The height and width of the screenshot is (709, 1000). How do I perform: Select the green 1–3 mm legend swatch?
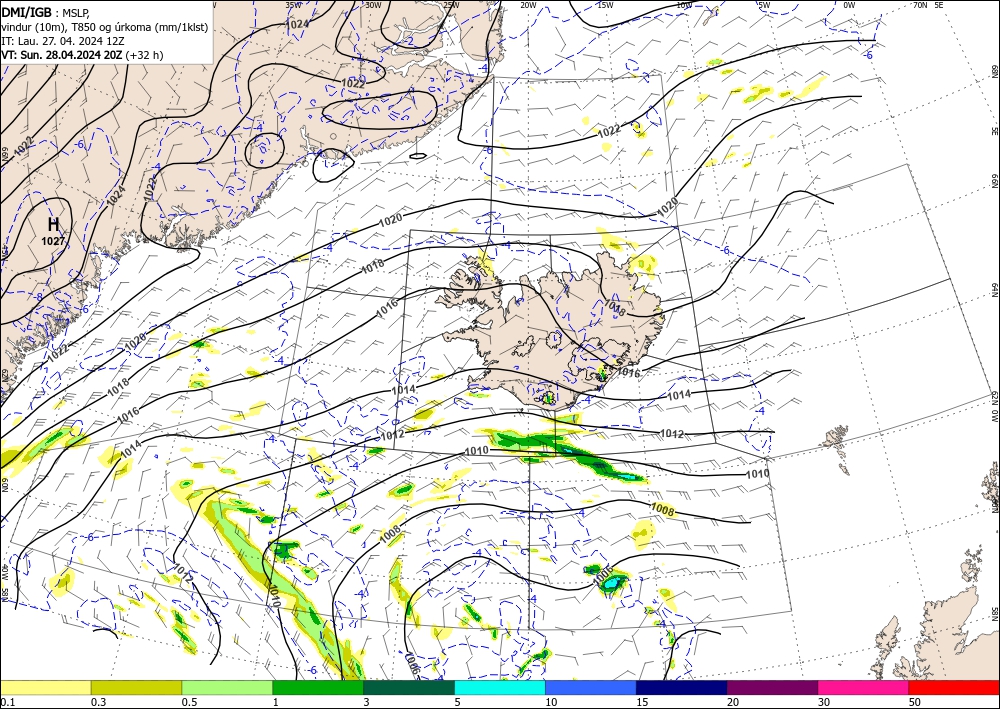[318, 687]
